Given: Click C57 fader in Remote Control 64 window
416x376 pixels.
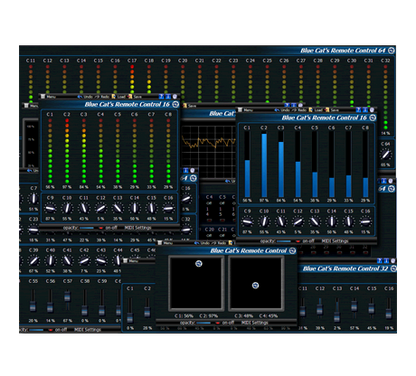Looking at the screenshot, I should tap(67, 296).
